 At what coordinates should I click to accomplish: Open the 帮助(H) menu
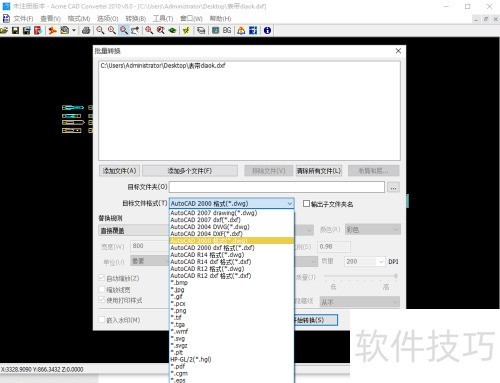[220, 19]
